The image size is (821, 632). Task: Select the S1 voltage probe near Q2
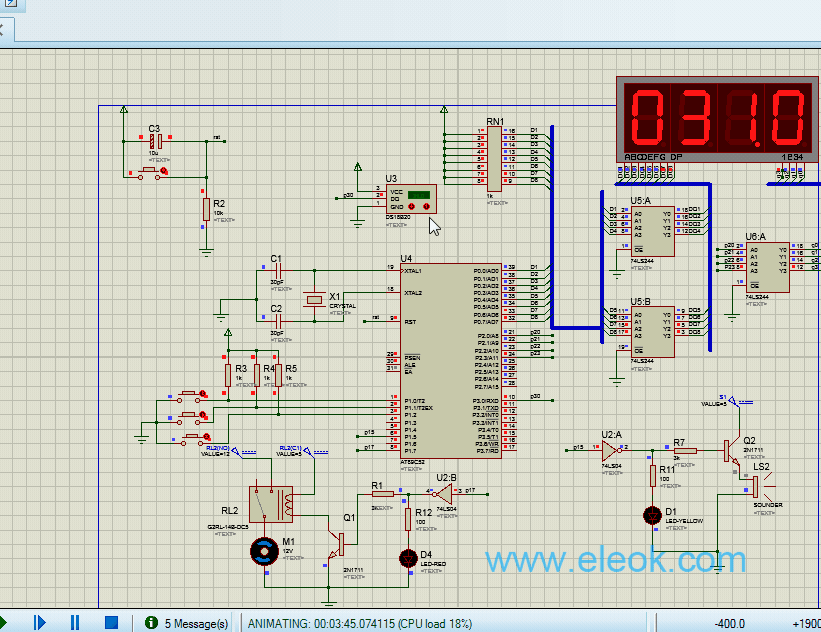click(x=733, y=402)
